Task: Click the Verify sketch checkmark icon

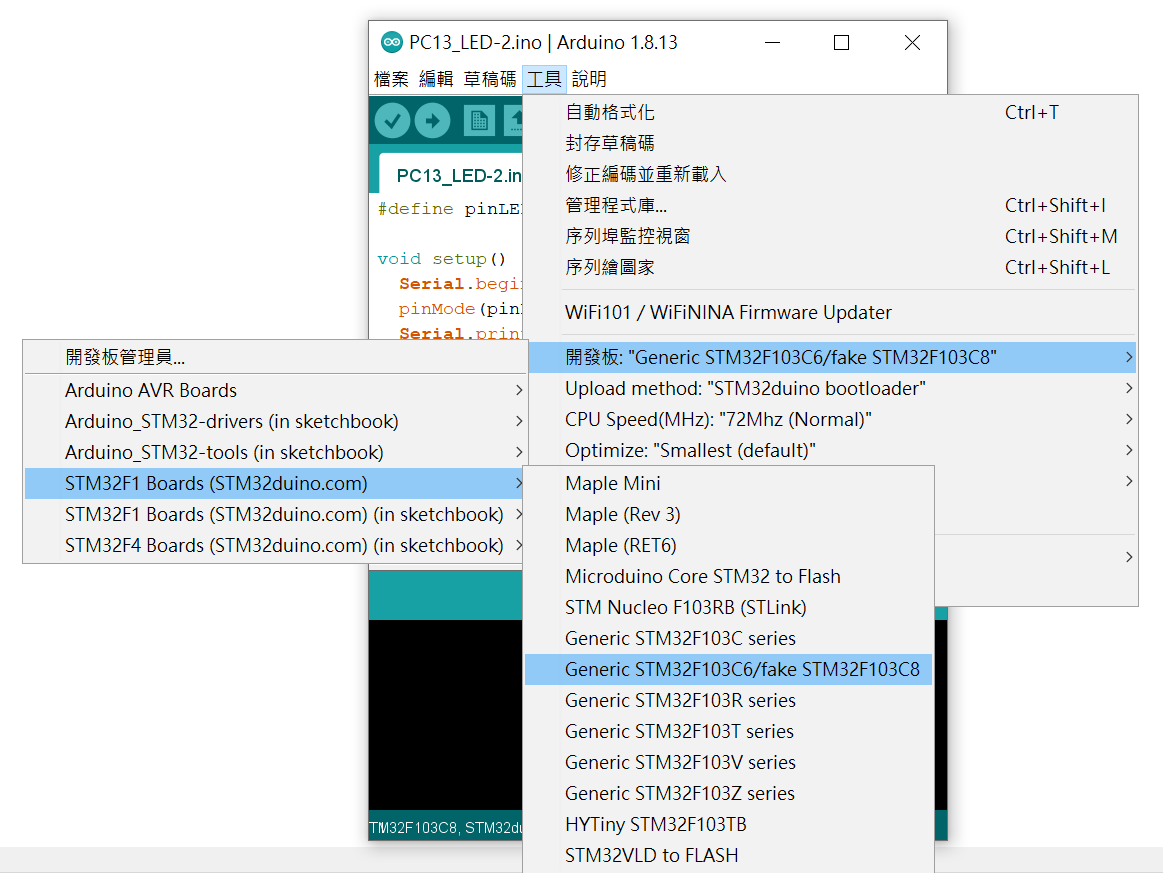Action: pyautogui.click(x=392, y=120)
